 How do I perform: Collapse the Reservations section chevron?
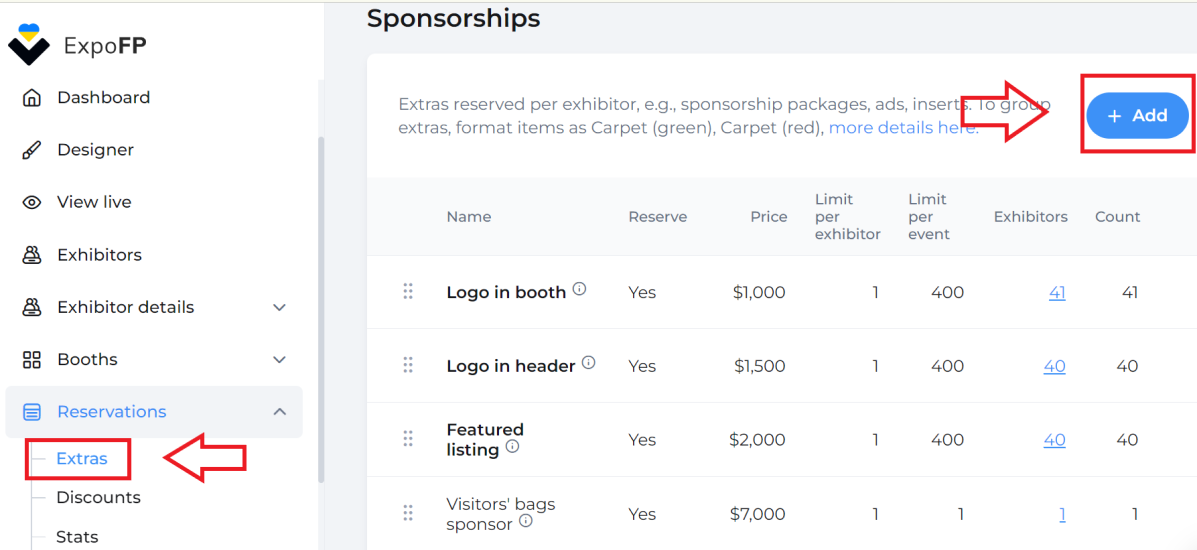coord(280,412)
